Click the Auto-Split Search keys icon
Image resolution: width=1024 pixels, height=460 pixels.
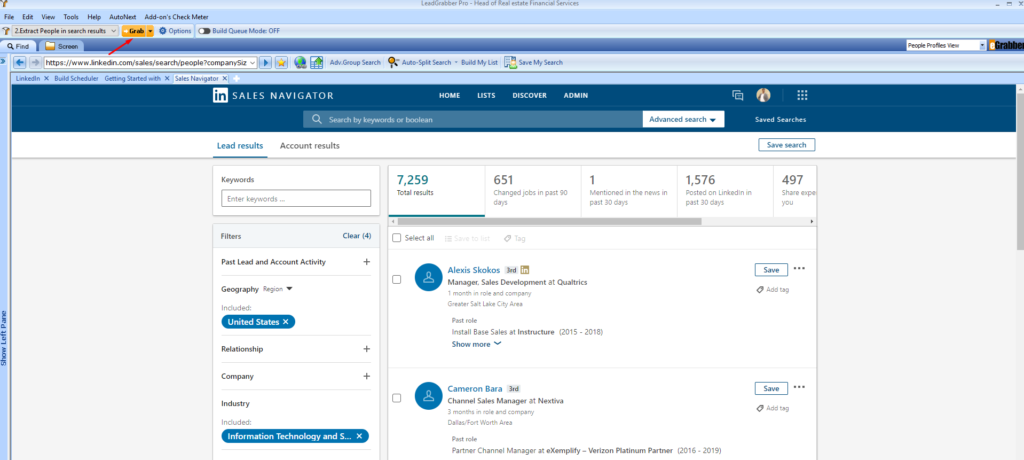pos(392,62)
